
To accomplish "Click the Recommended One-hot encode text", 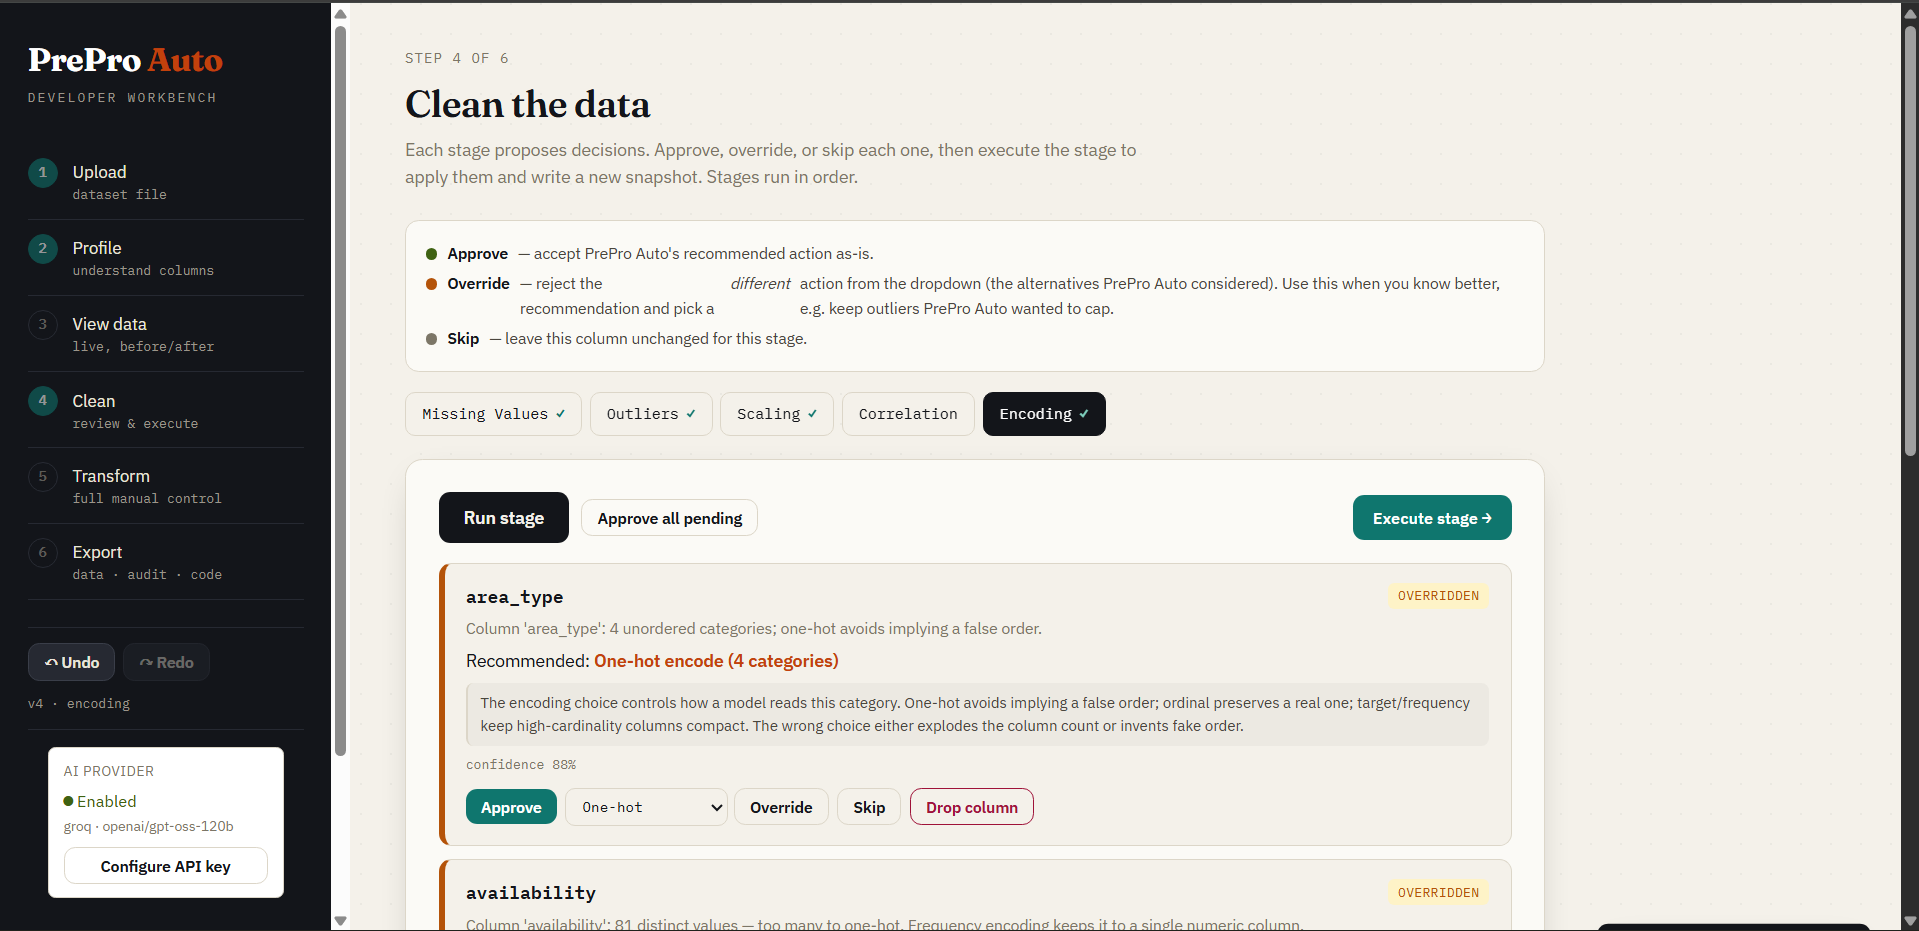I will pos(652,661).
